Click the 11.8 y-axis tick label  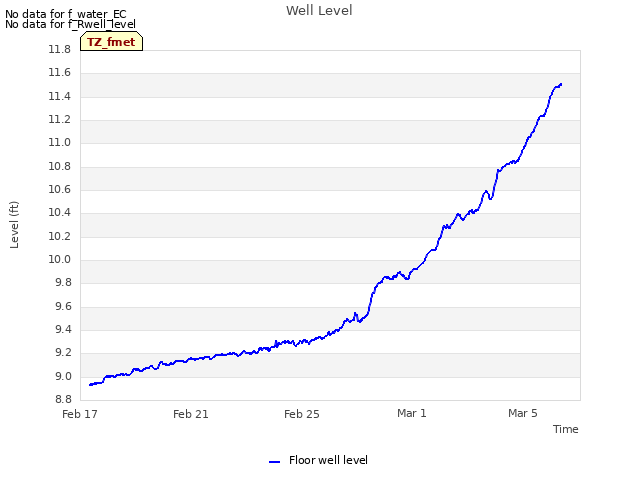point(60,49)
